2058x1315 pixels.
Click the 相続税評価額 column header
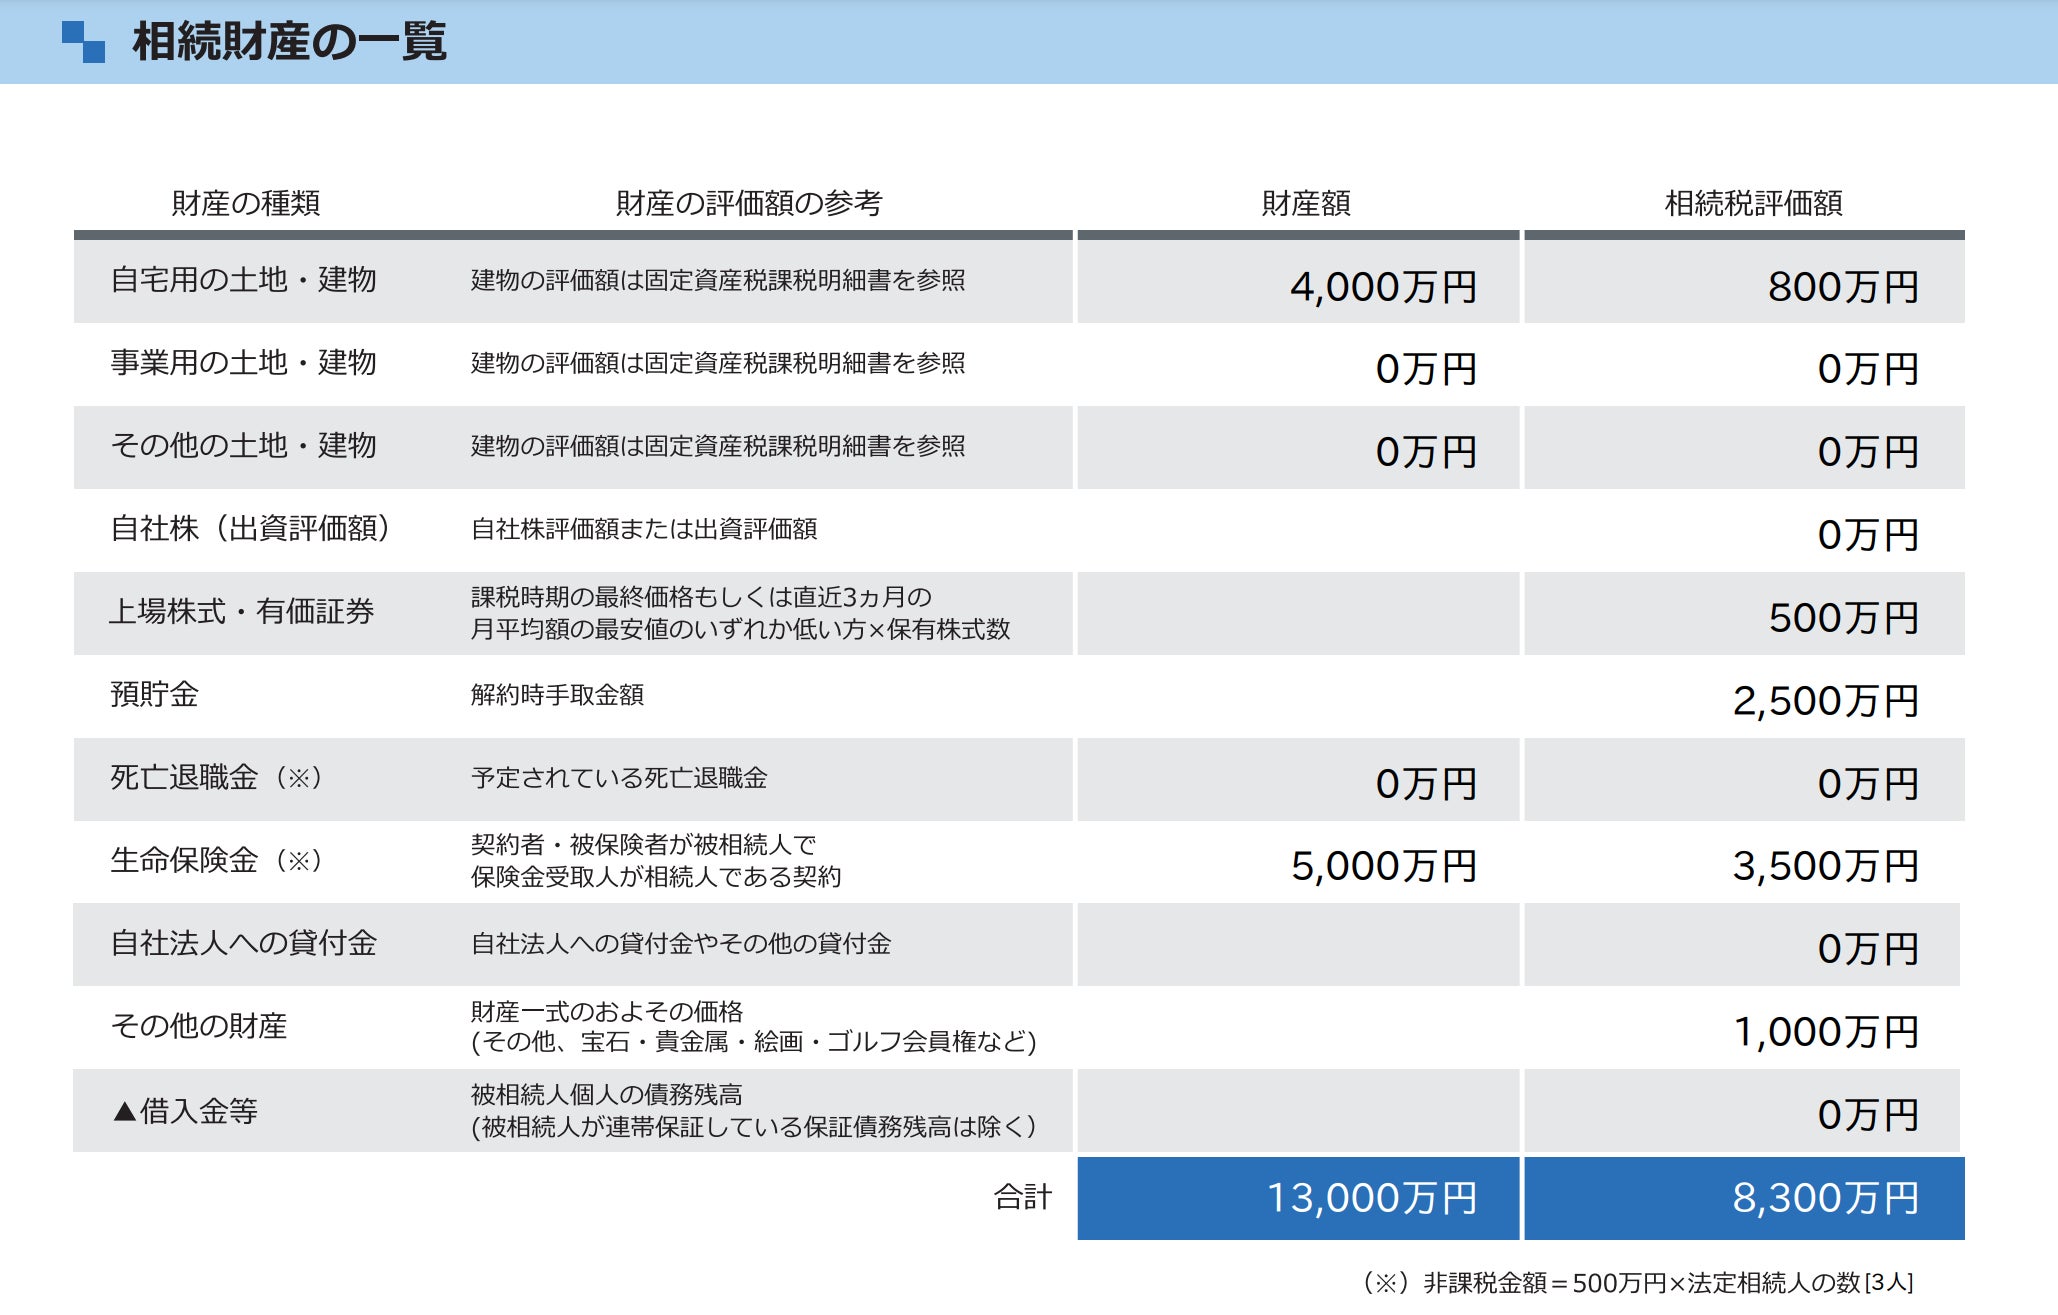[1752, 203]
